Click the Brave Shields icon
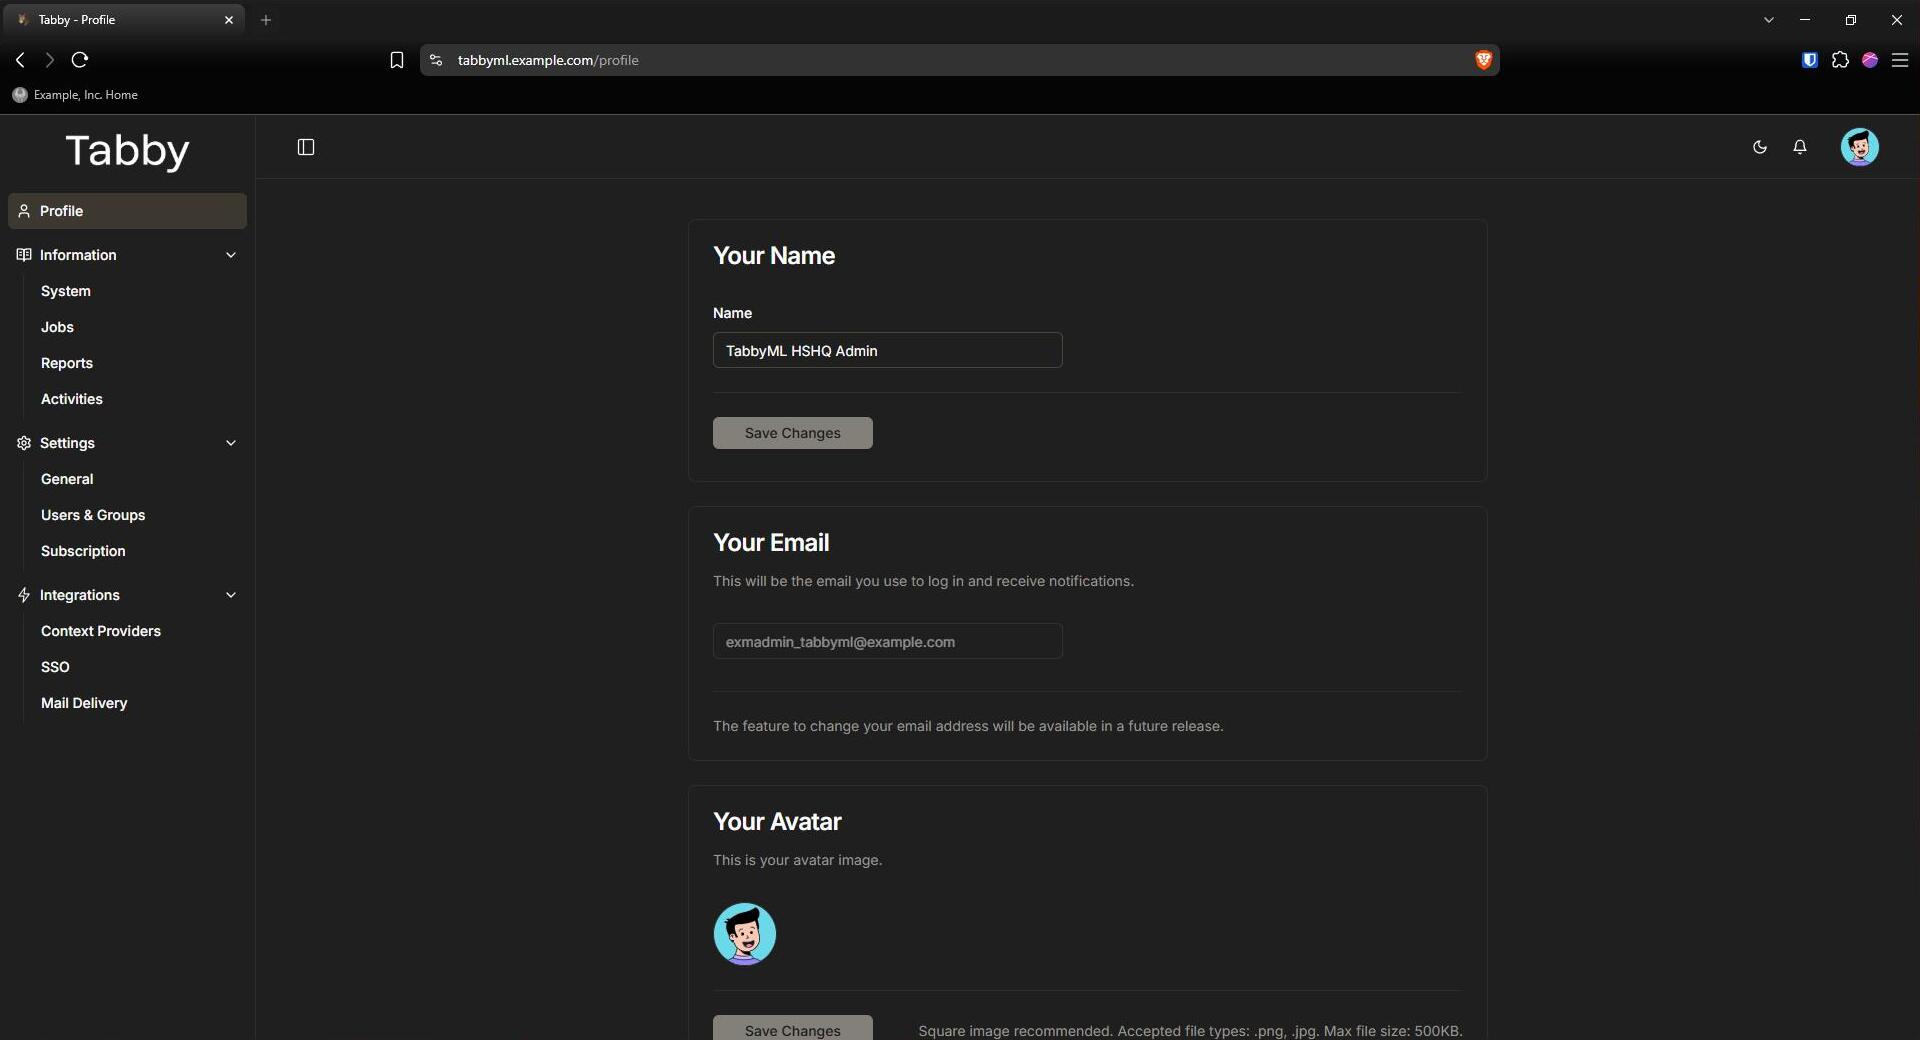The width and height of the screenshot is (1920, 1040). (x=1483, y=60)
